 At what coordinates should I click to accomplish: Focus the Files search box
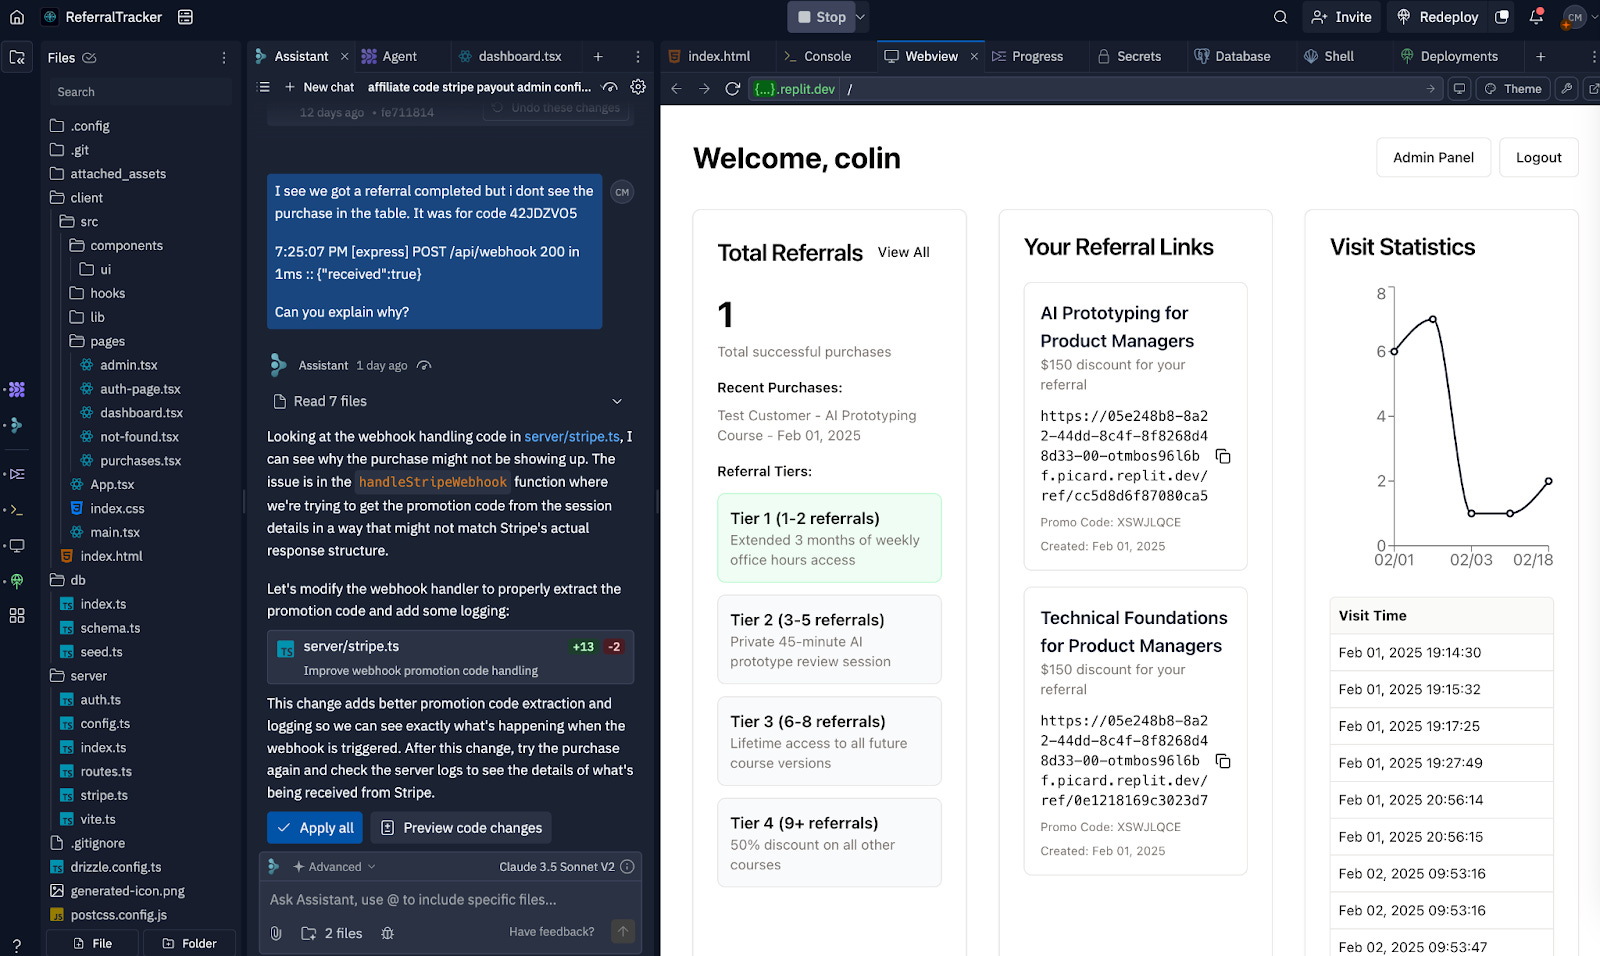140,92
